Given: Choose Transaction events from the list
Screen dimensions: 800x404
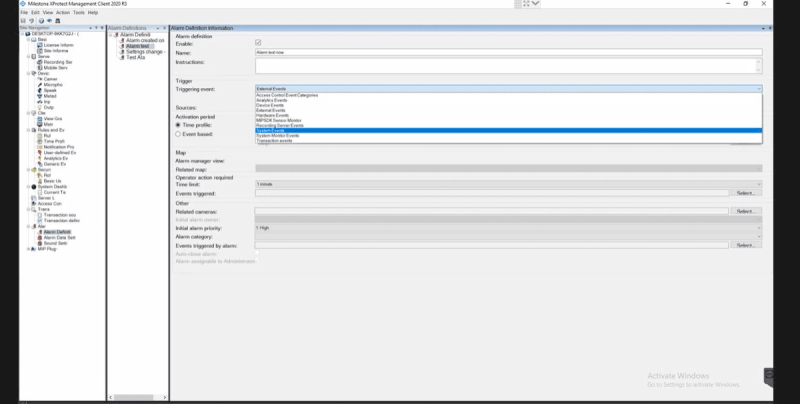Looking at the screenshot, I should click(x=509, y=141).
